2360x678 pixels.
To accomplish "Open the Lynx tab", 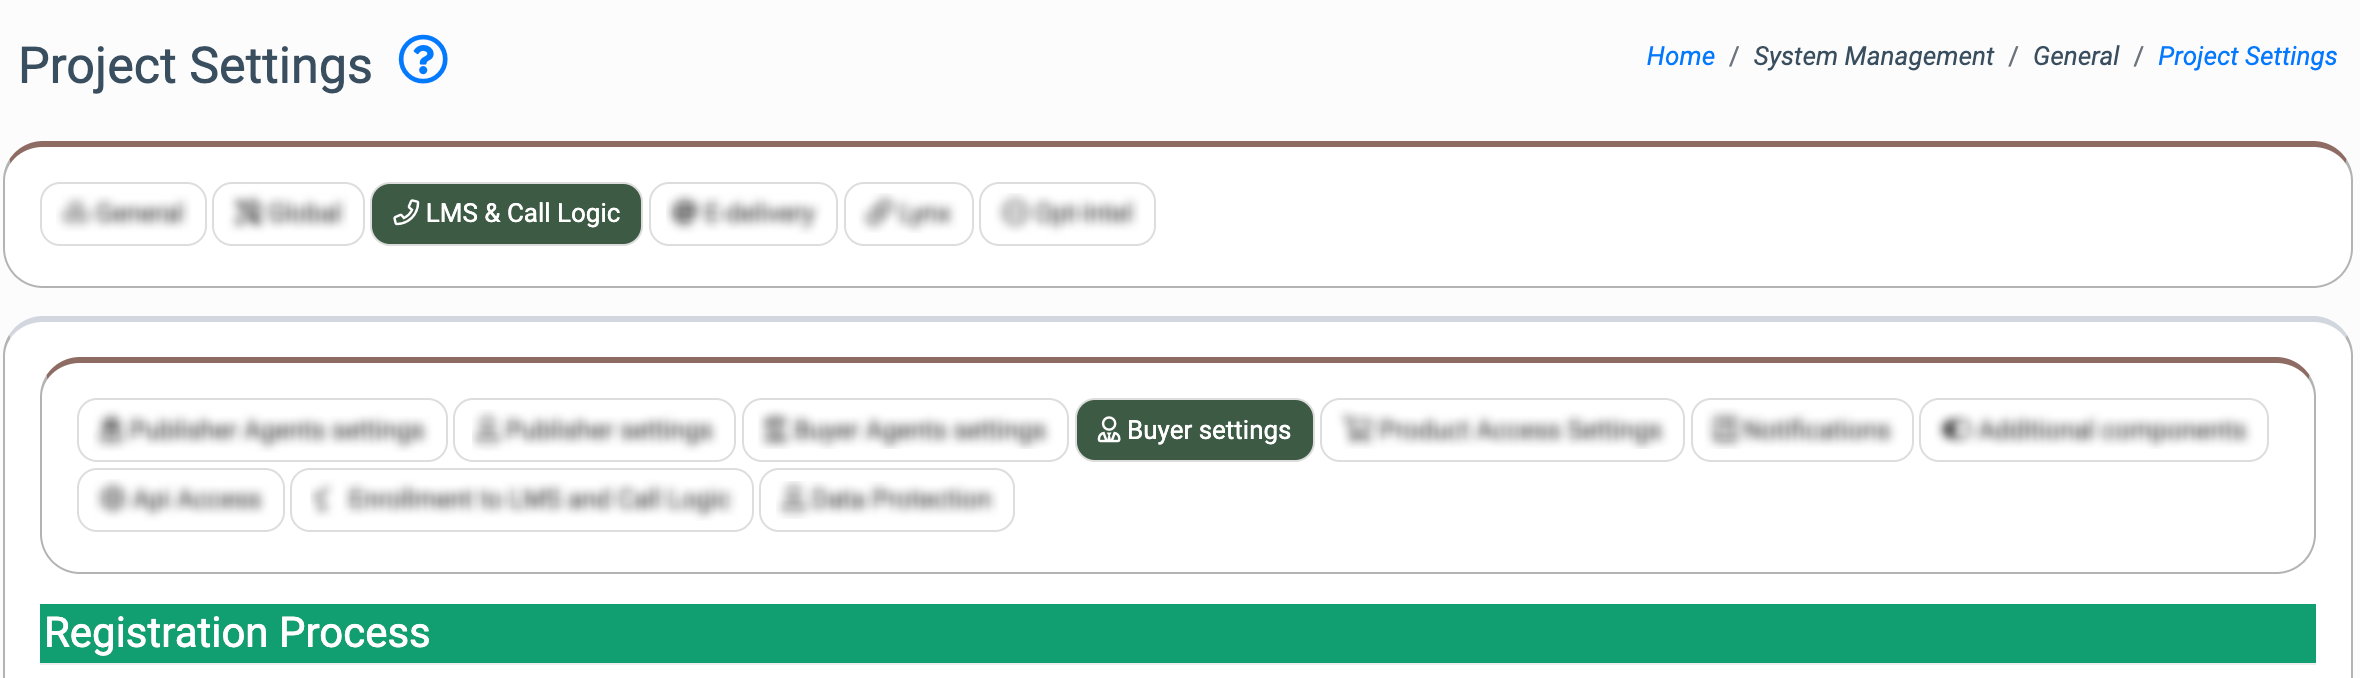I will coord(909,214).
